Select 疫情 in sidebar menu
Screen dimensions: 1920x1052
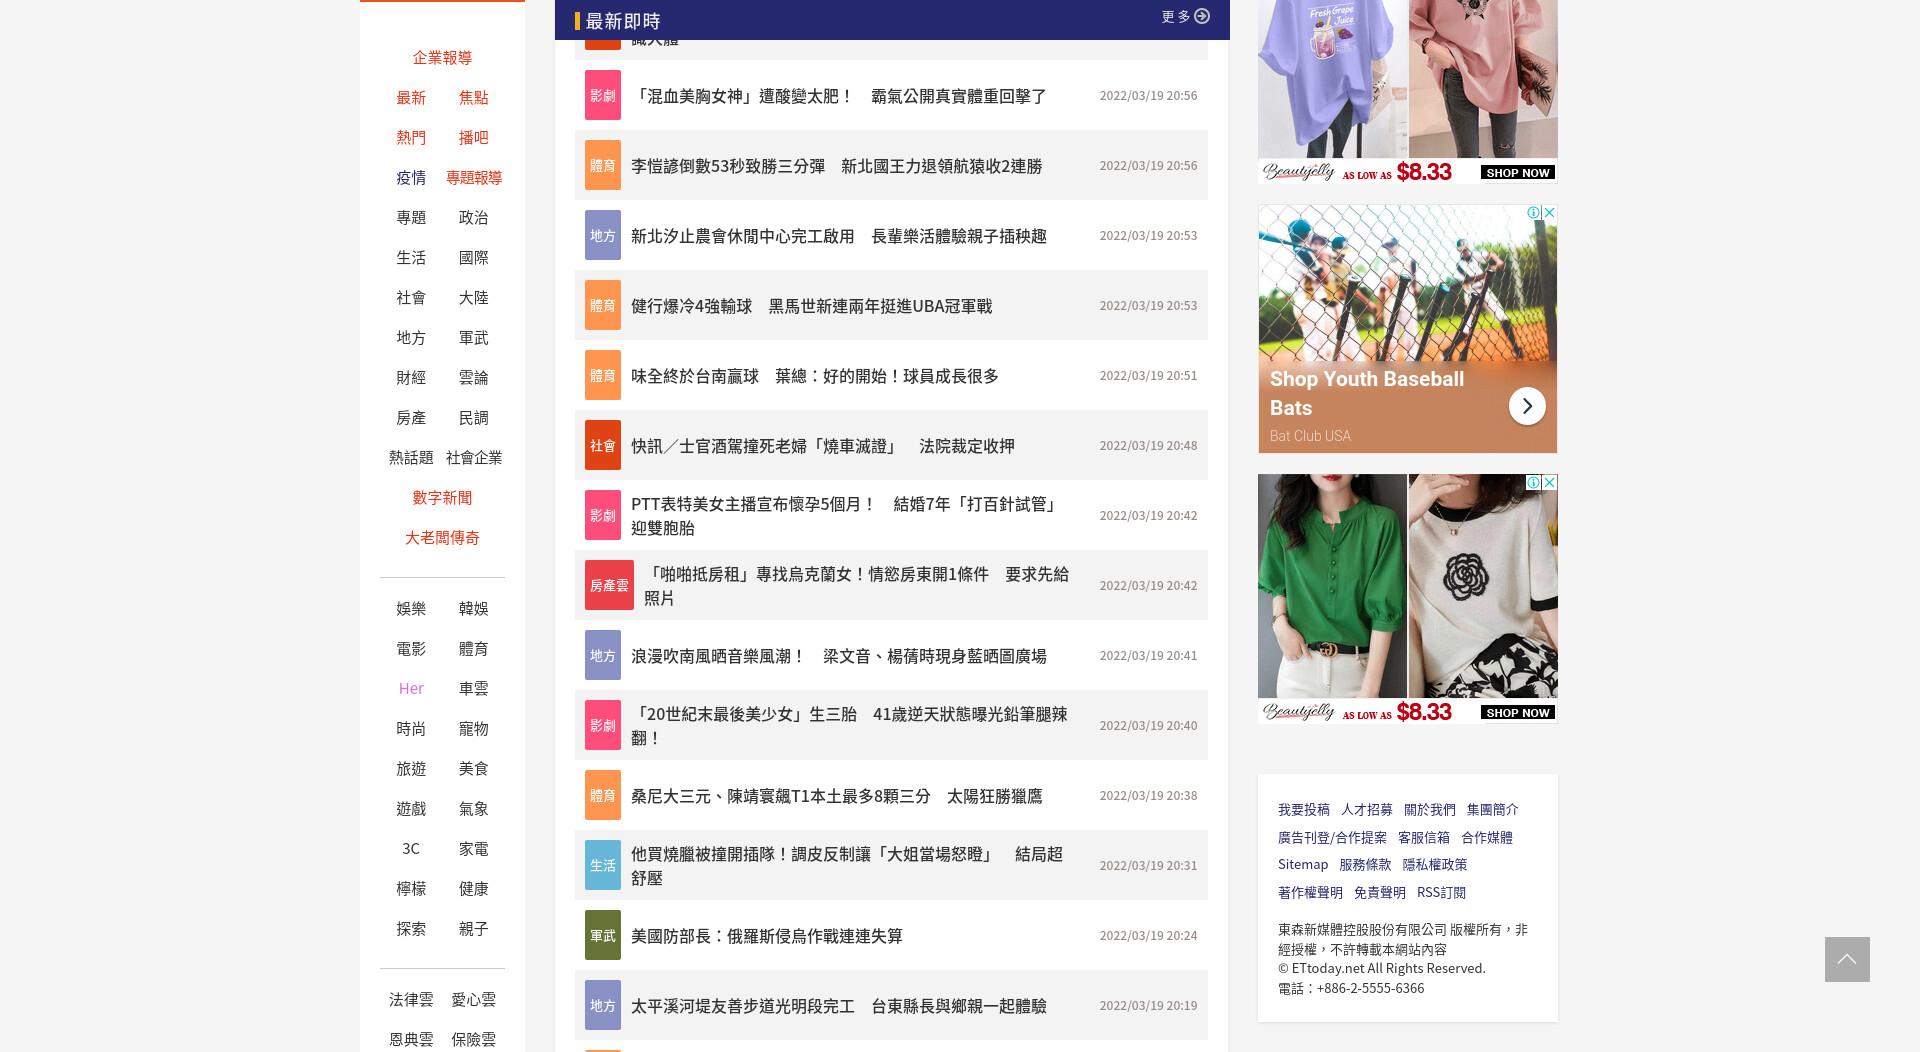[411, 177]
